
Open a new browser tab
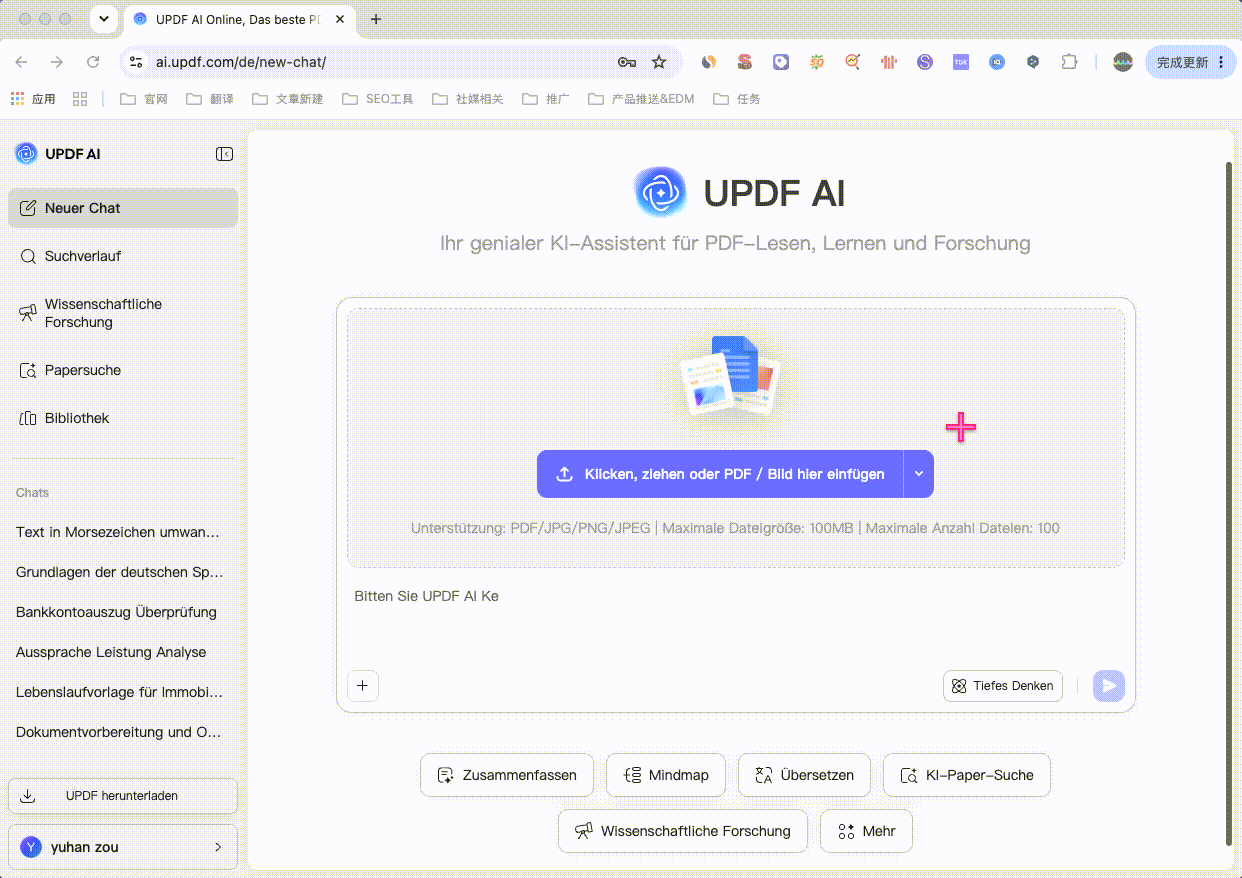[x=376, y=19]
